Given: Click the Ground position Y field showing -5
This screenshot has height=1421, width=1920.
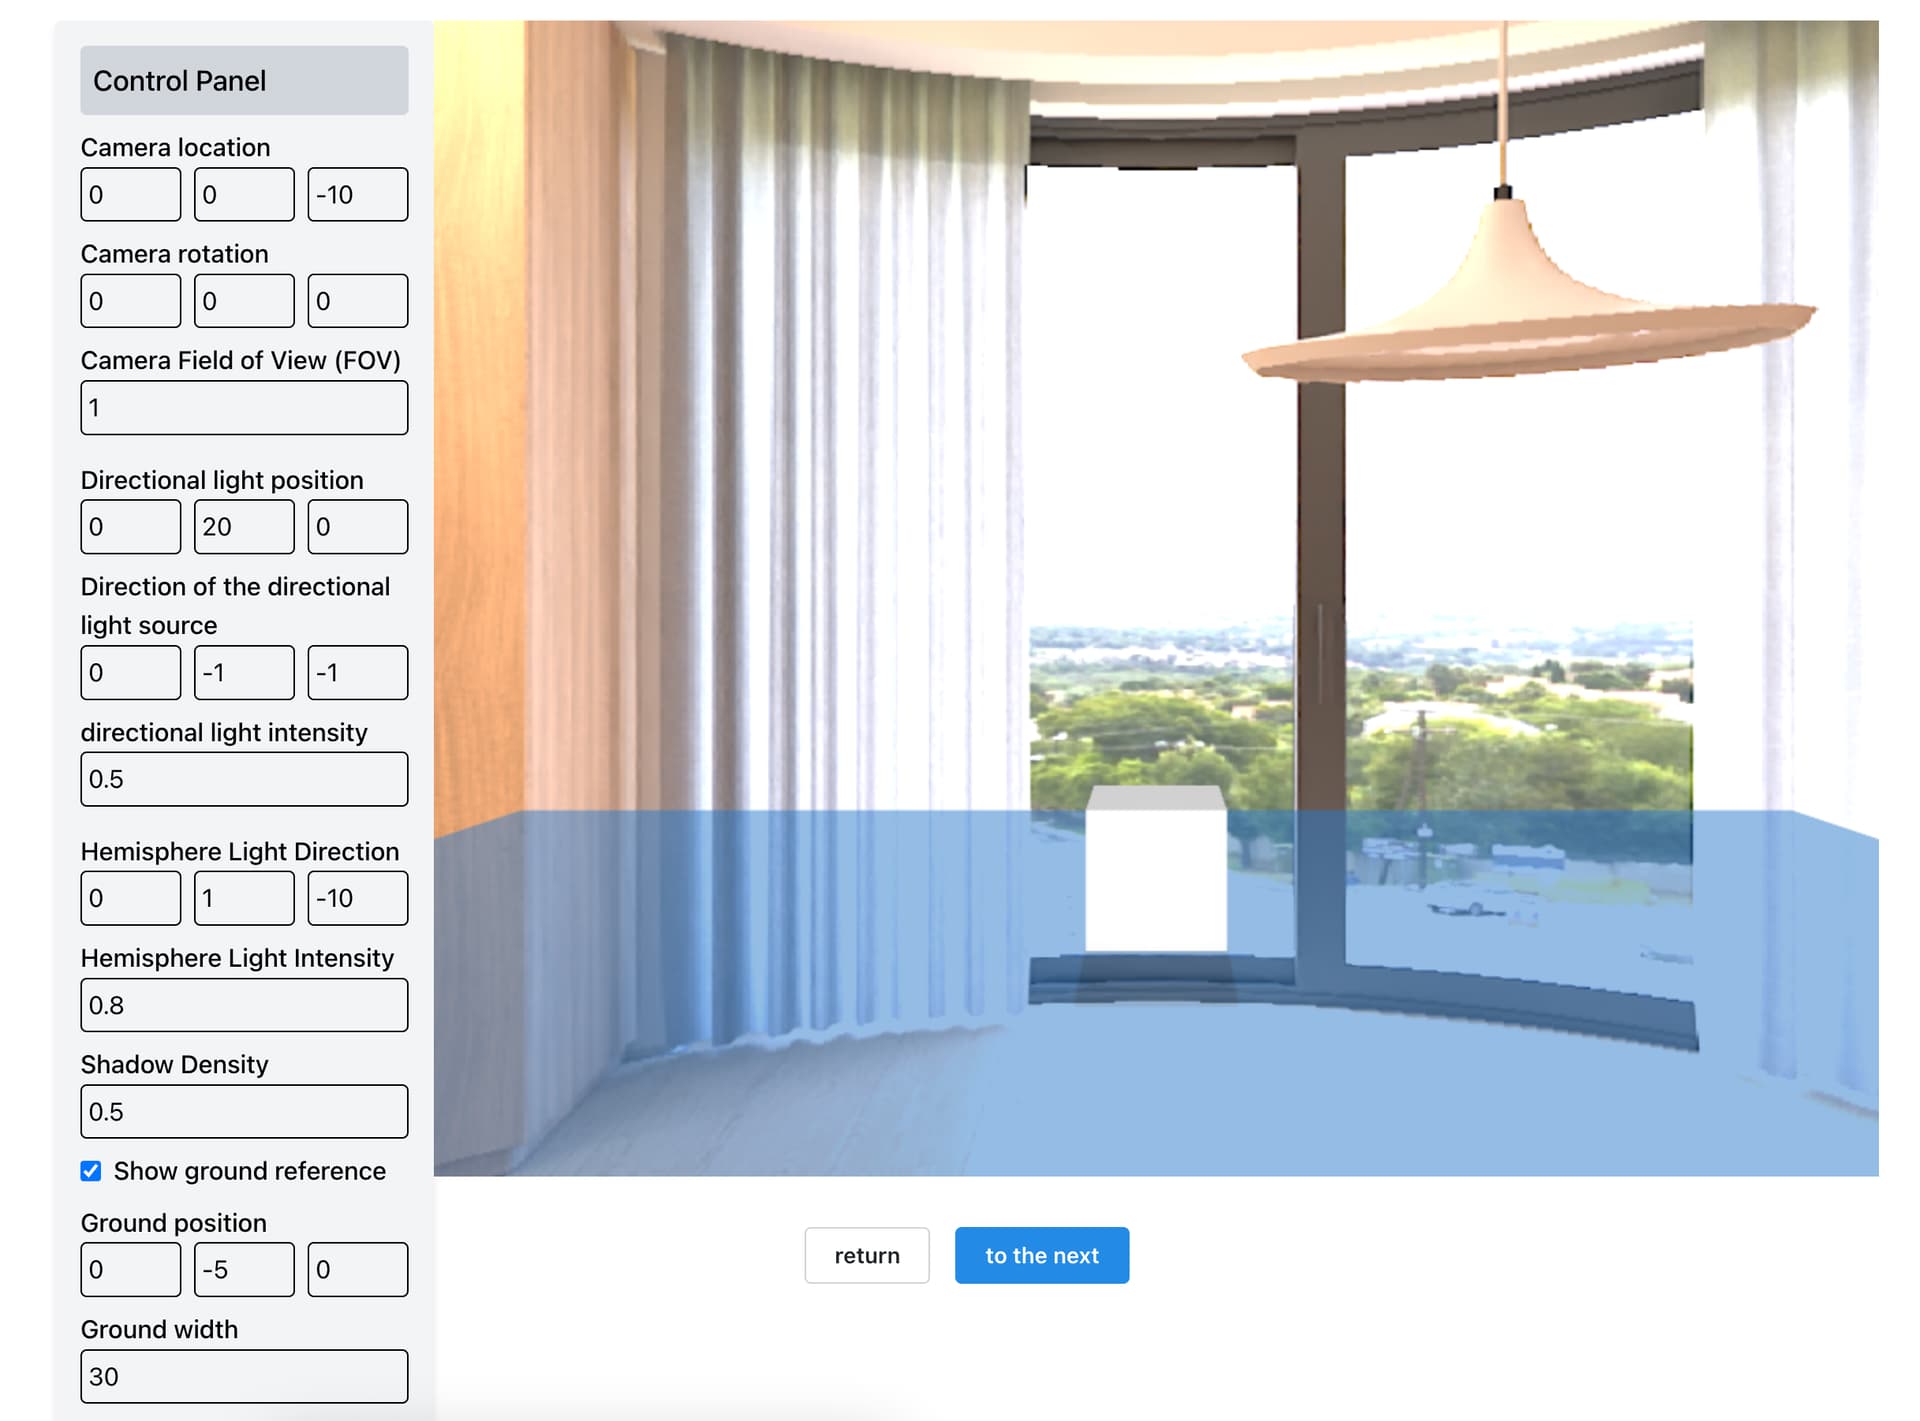Looking at the screenshot, I should tap(244, 1269).
